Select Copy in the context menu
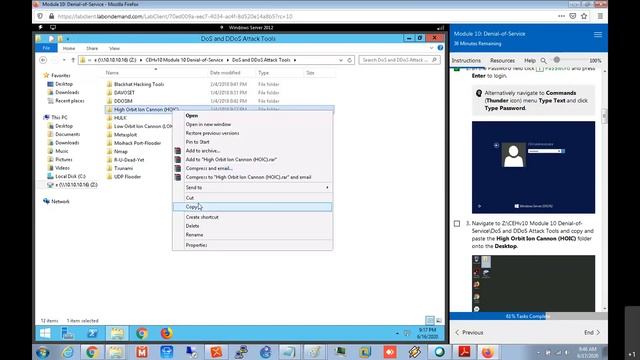Screen dimensions: 640x360 pyautogui.click(x=252, y=207)
